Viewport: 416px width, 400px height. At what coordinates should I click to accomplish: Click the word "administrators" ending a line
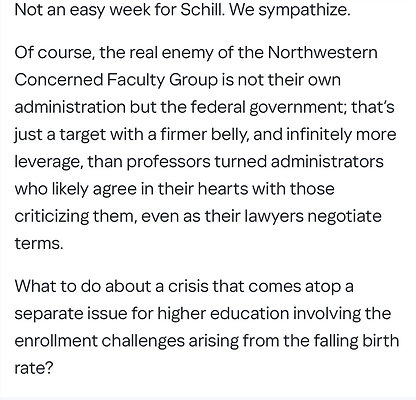tap(327, 162)
